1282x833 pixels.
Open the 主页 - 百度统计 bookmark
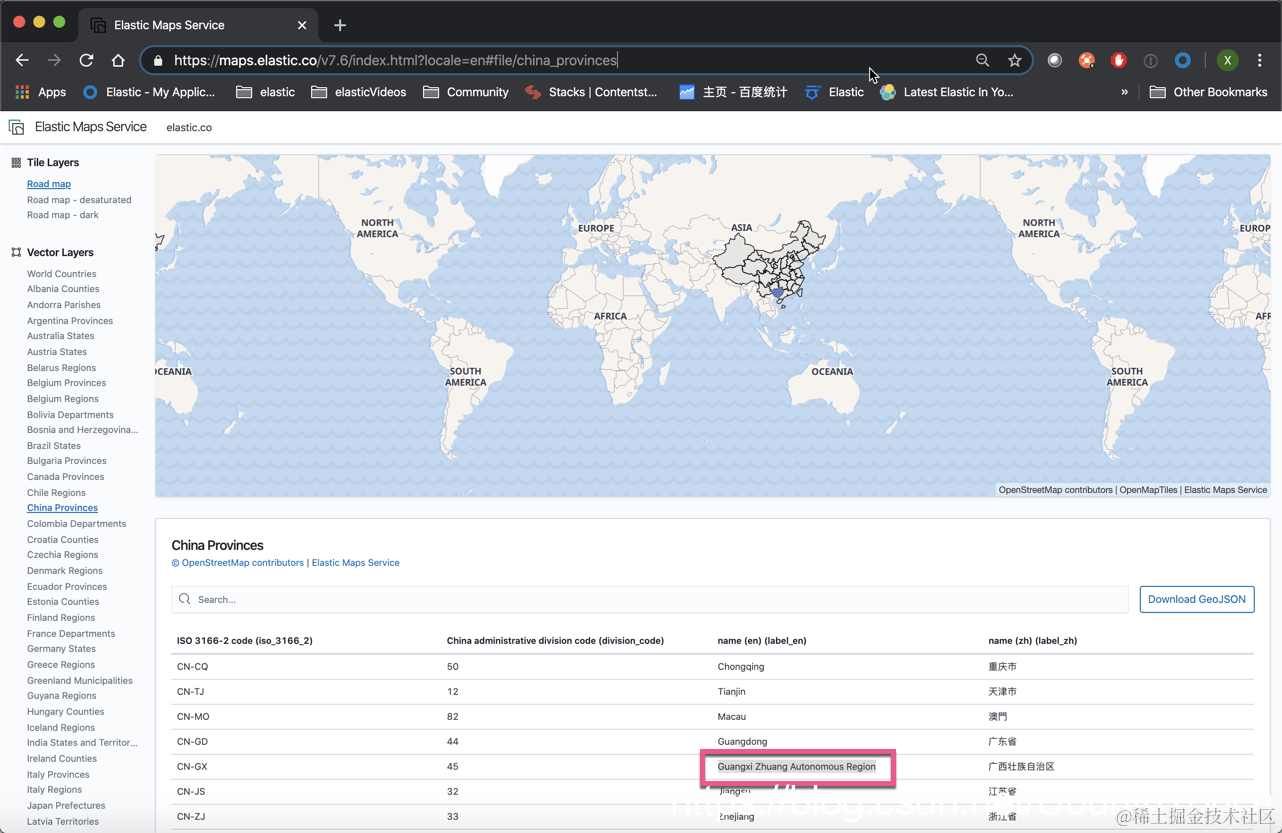(x=733, y=92)
